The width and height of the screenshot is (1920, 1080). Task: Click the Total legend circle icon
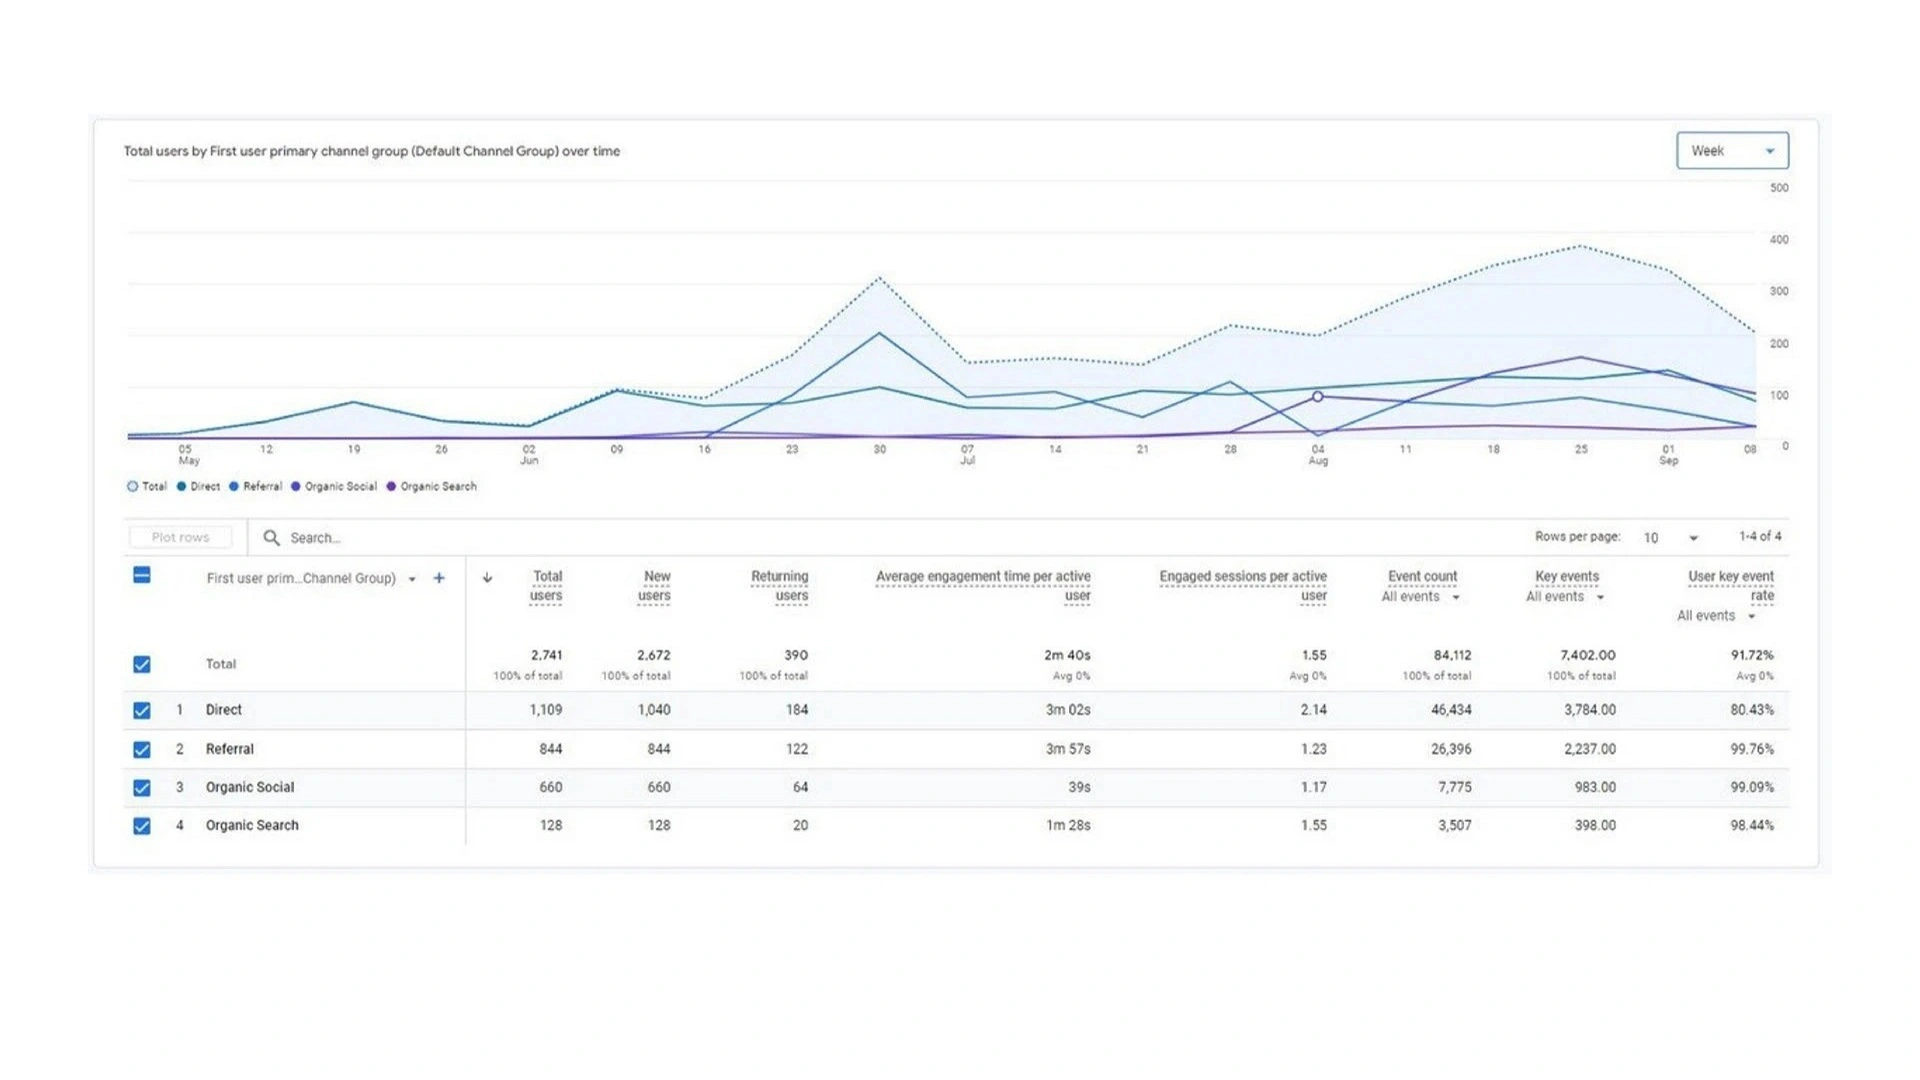pos(132,487)
